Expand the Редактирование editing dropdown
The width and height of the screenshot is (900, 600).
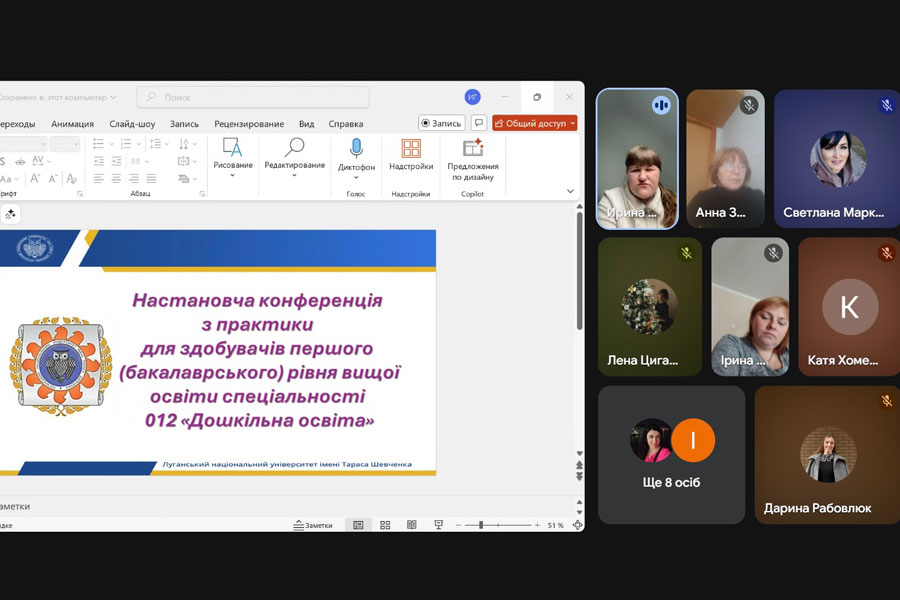294,175
